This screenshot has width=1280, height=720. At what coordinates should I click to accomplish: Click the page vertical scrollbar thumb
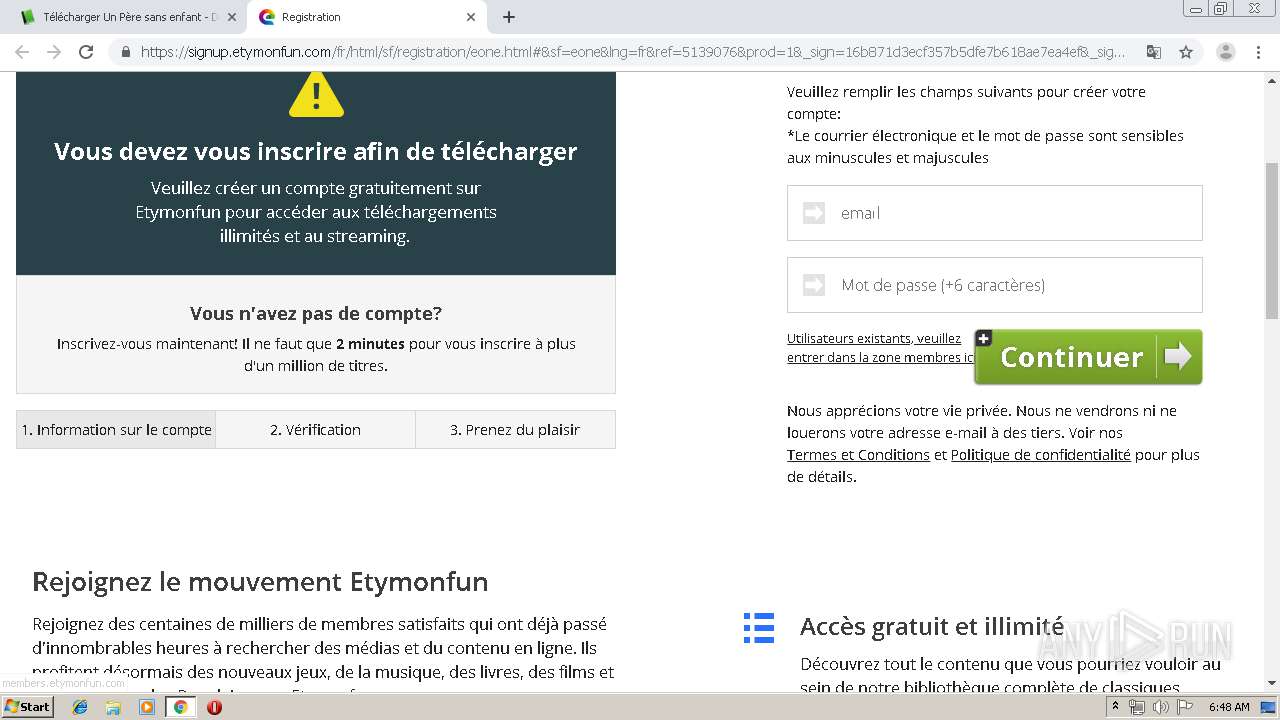(1271, 240)
